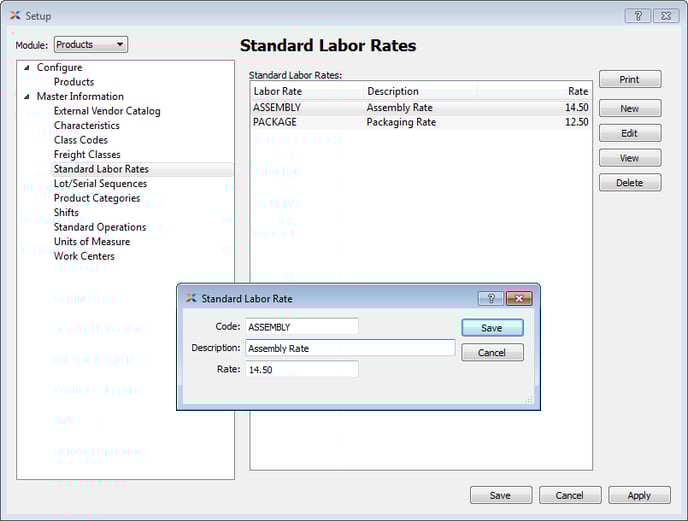
Task: Click the help icon in Standard Labor Rate dialog
Action: pos(489,298)
